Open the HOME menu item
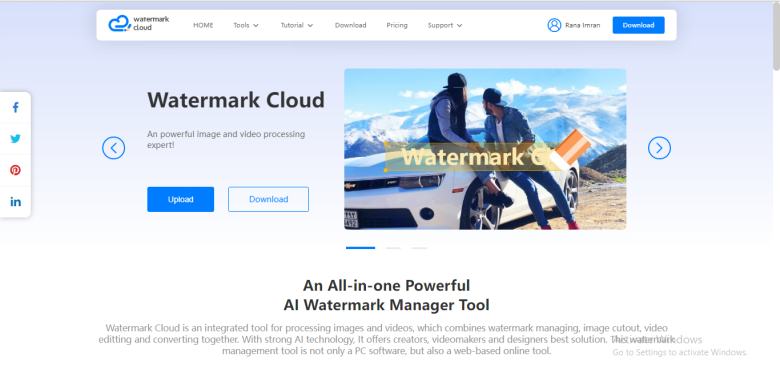The image size is (780, 377). [203, 25]
